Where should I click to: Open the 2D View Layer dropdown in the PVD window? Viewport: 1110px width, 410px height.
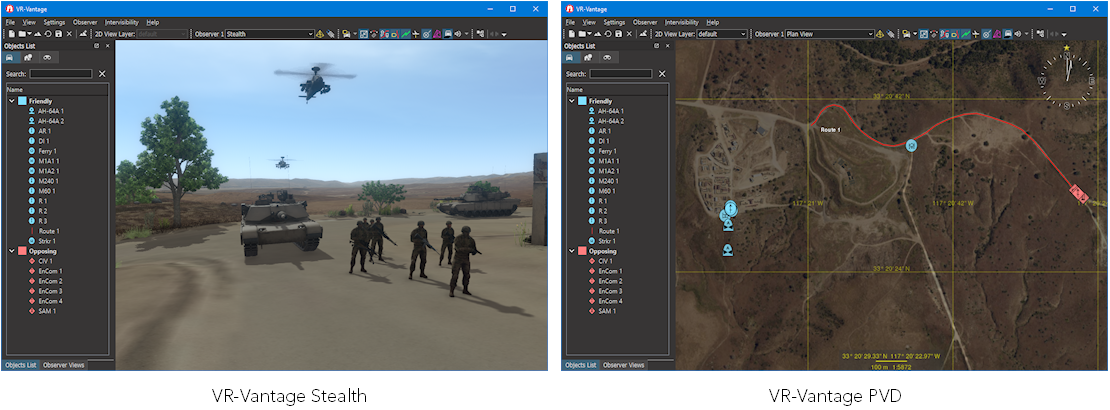point(721,34)
